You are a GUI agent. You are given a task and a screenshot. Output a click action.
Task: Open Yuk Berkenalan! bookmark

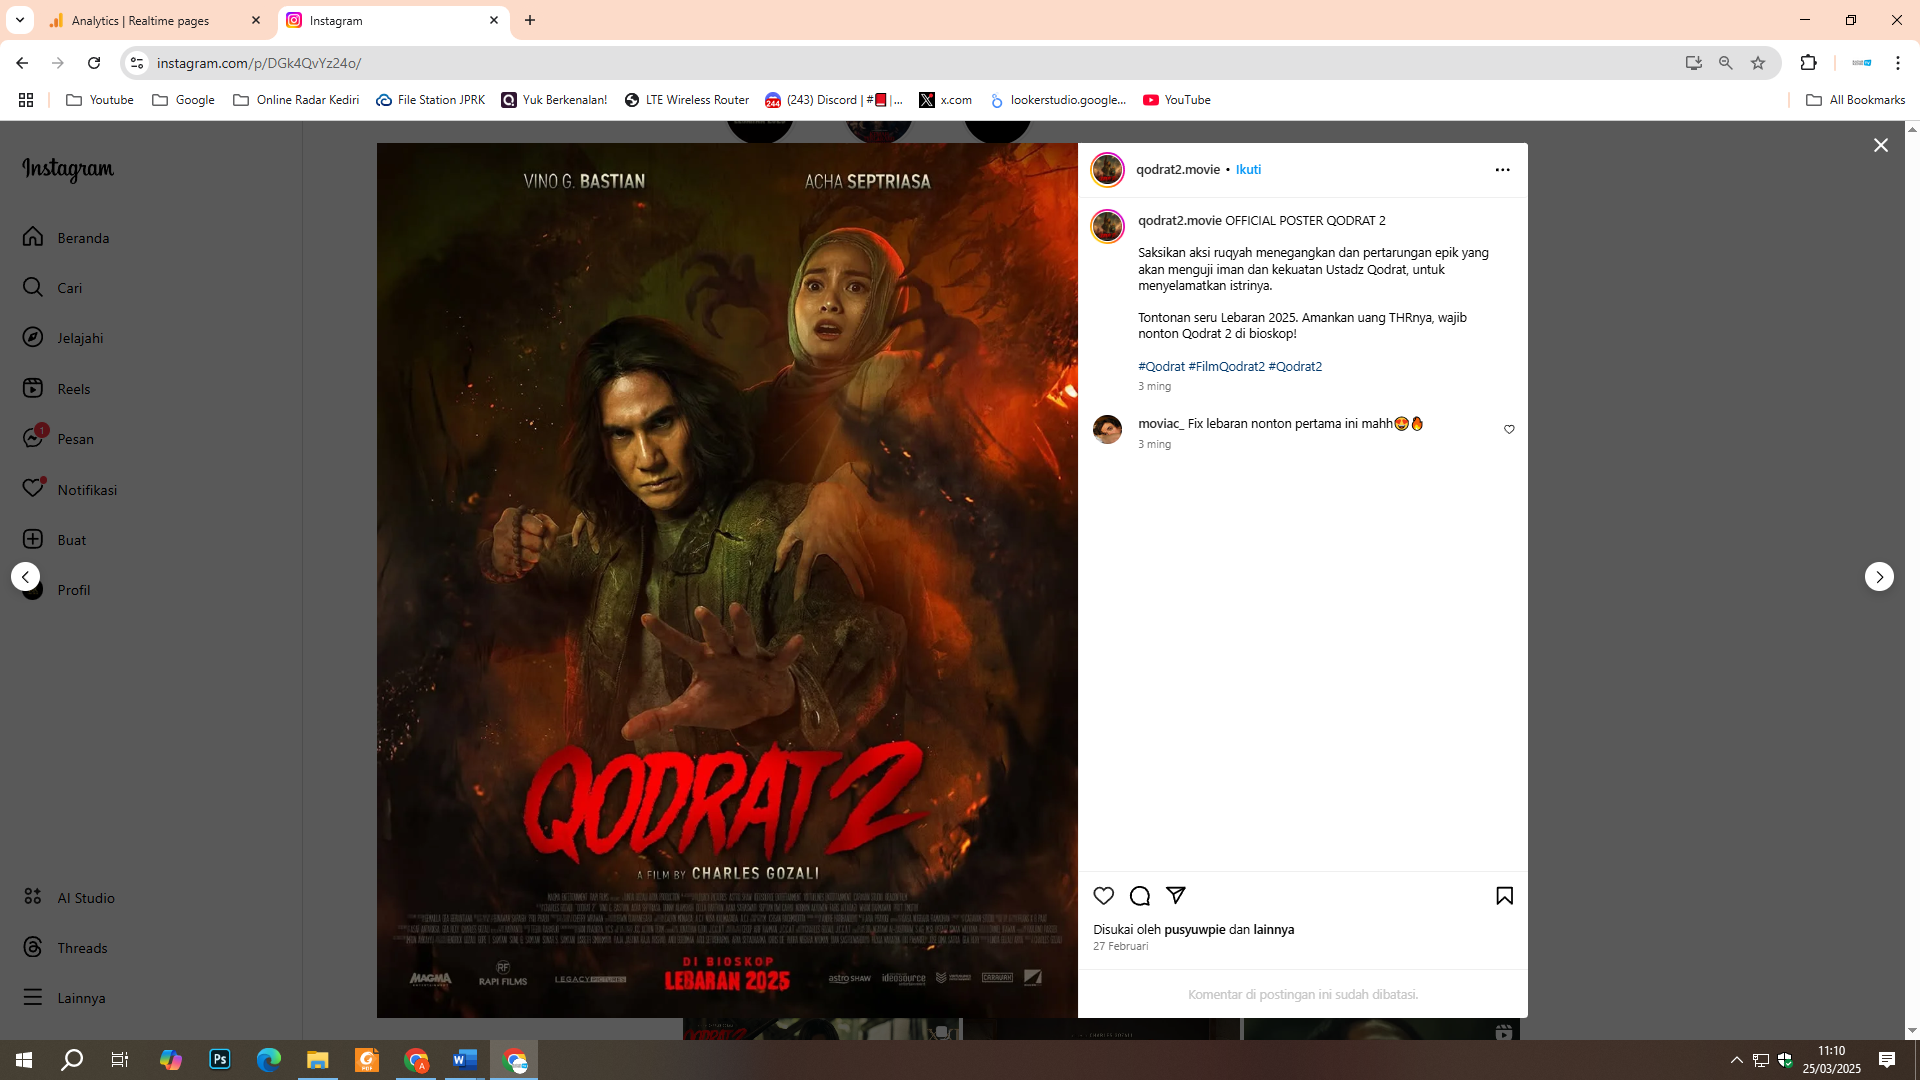[x=554, y=100]
